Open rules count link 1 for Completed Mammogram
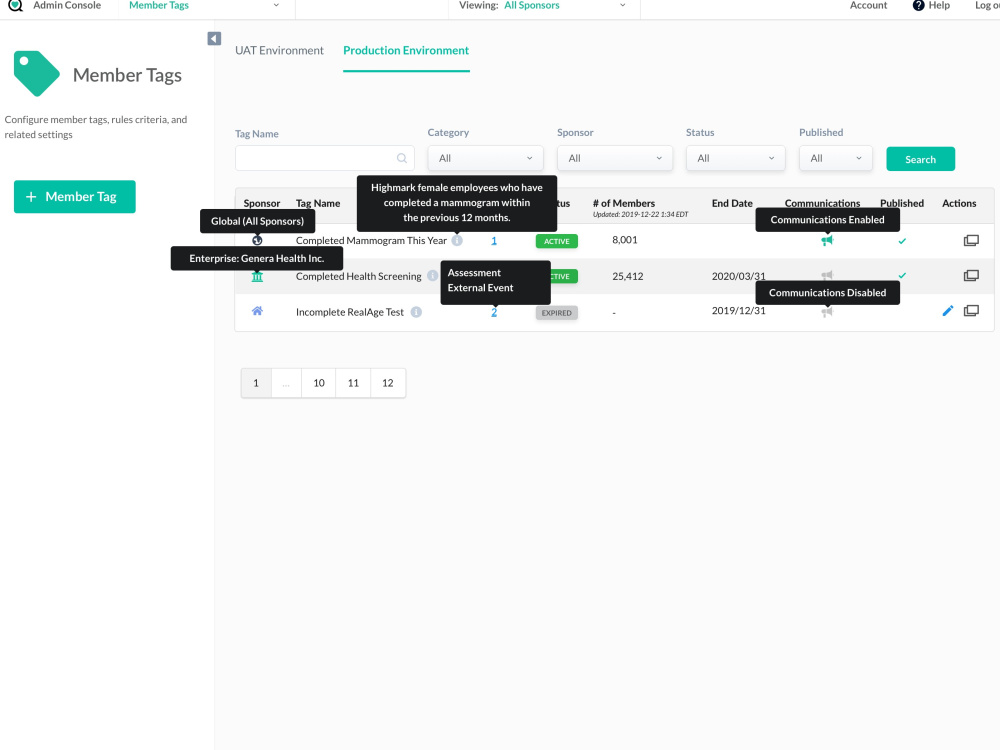The width and height of the screenshot is (1000, 750). click(x=494, y=241)
